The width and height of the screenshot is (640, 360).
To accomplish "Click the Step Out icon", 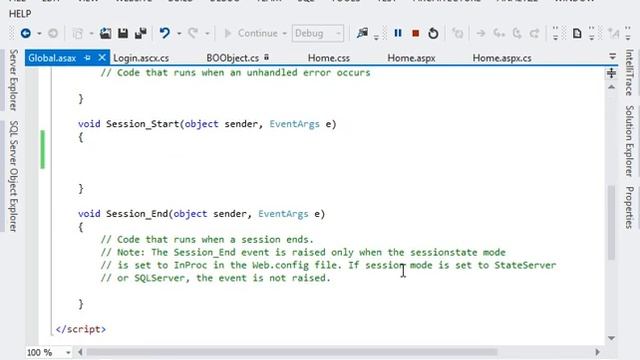I will click(534, 33).
